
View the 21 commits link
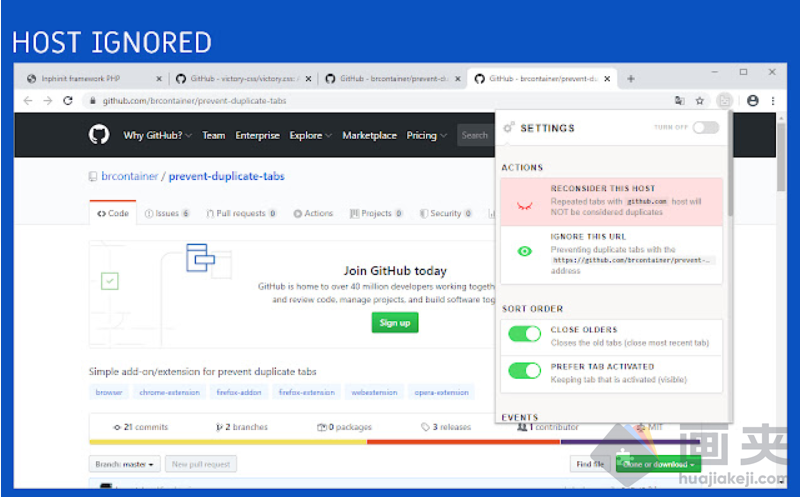click(141, 427)
